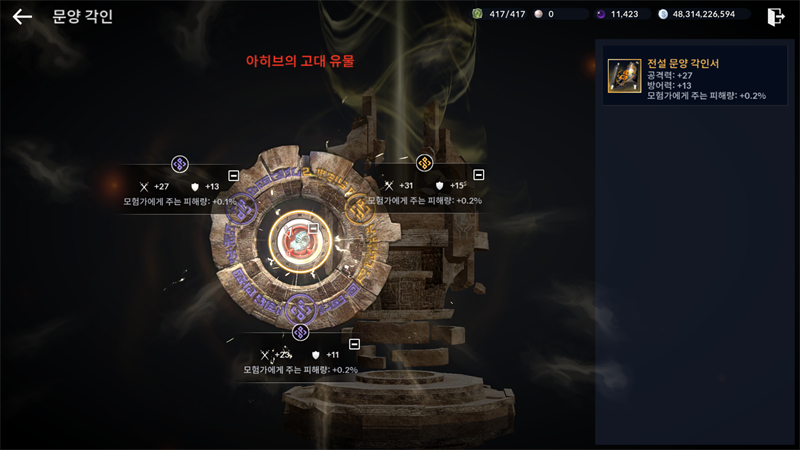The width and height of the screenshot is (800, 450).
Task: Go back using the arrow icon
Action: pos(22,16)
